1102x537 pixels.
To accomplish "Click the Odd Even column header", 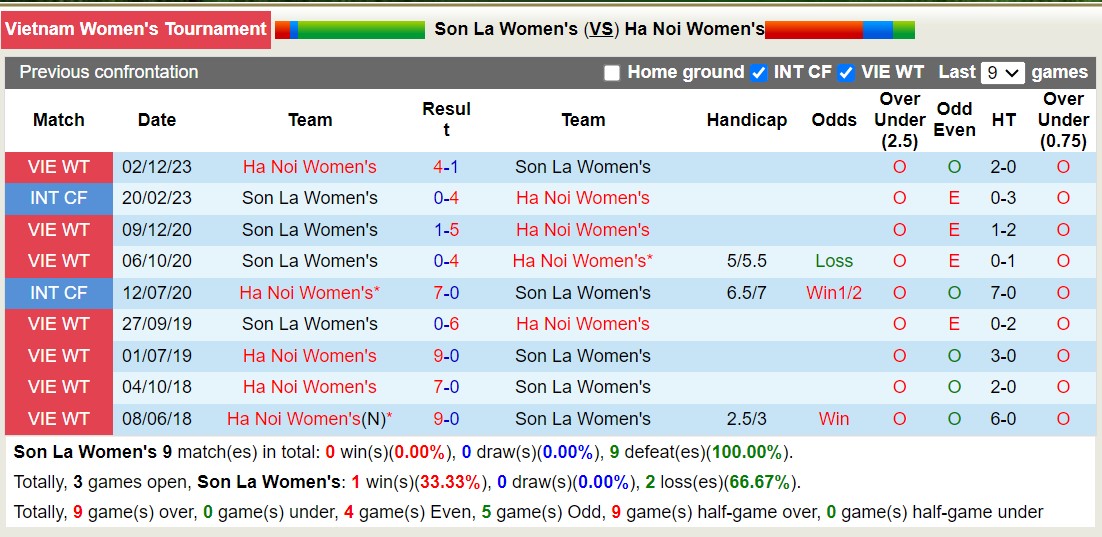I will tap(954, 120).
